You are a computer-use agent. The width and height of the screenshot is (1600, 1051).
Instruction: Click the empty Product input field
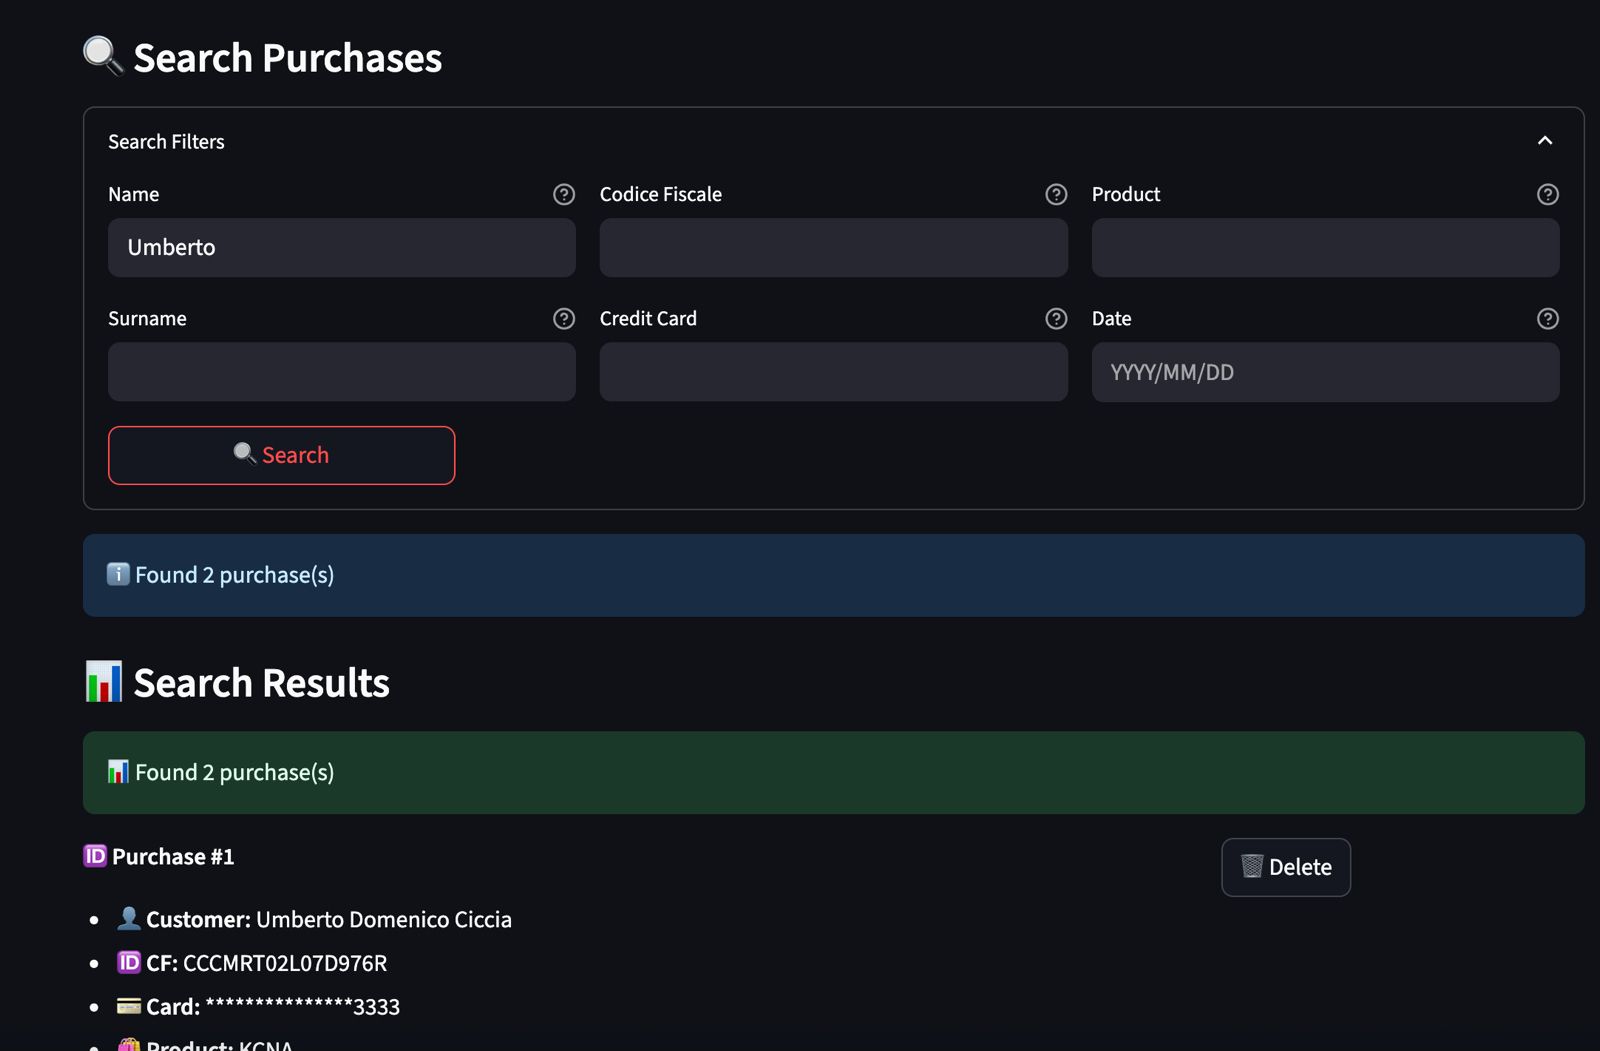(1325, 248)
